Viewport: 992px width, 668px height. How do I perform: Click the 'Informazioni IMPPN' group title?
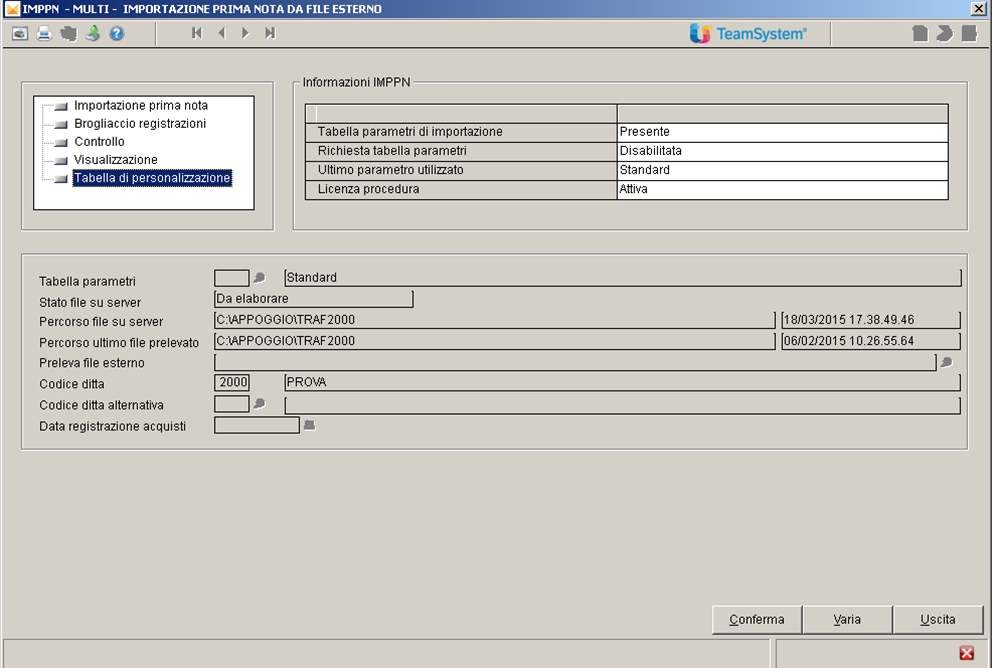coord(356,82)
